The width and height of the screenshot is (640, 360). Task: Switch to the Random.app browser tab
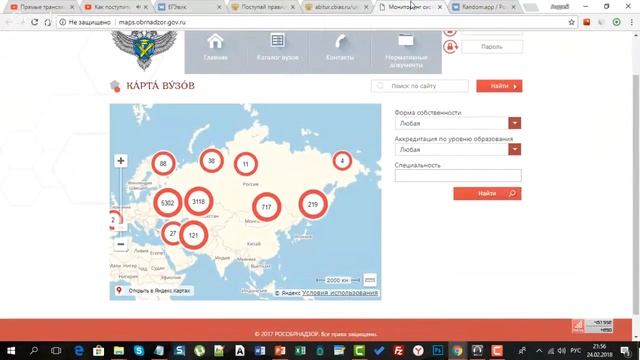pyautogui.click(x=484, y=7)
